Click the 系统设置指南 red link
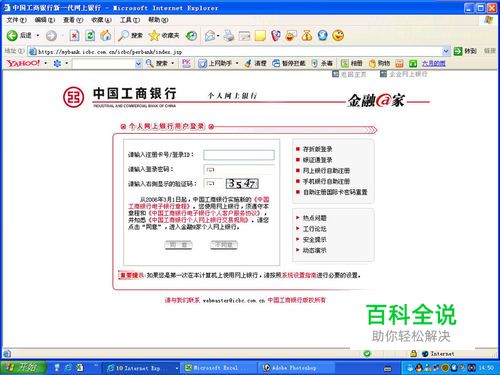 click(299, 275)
